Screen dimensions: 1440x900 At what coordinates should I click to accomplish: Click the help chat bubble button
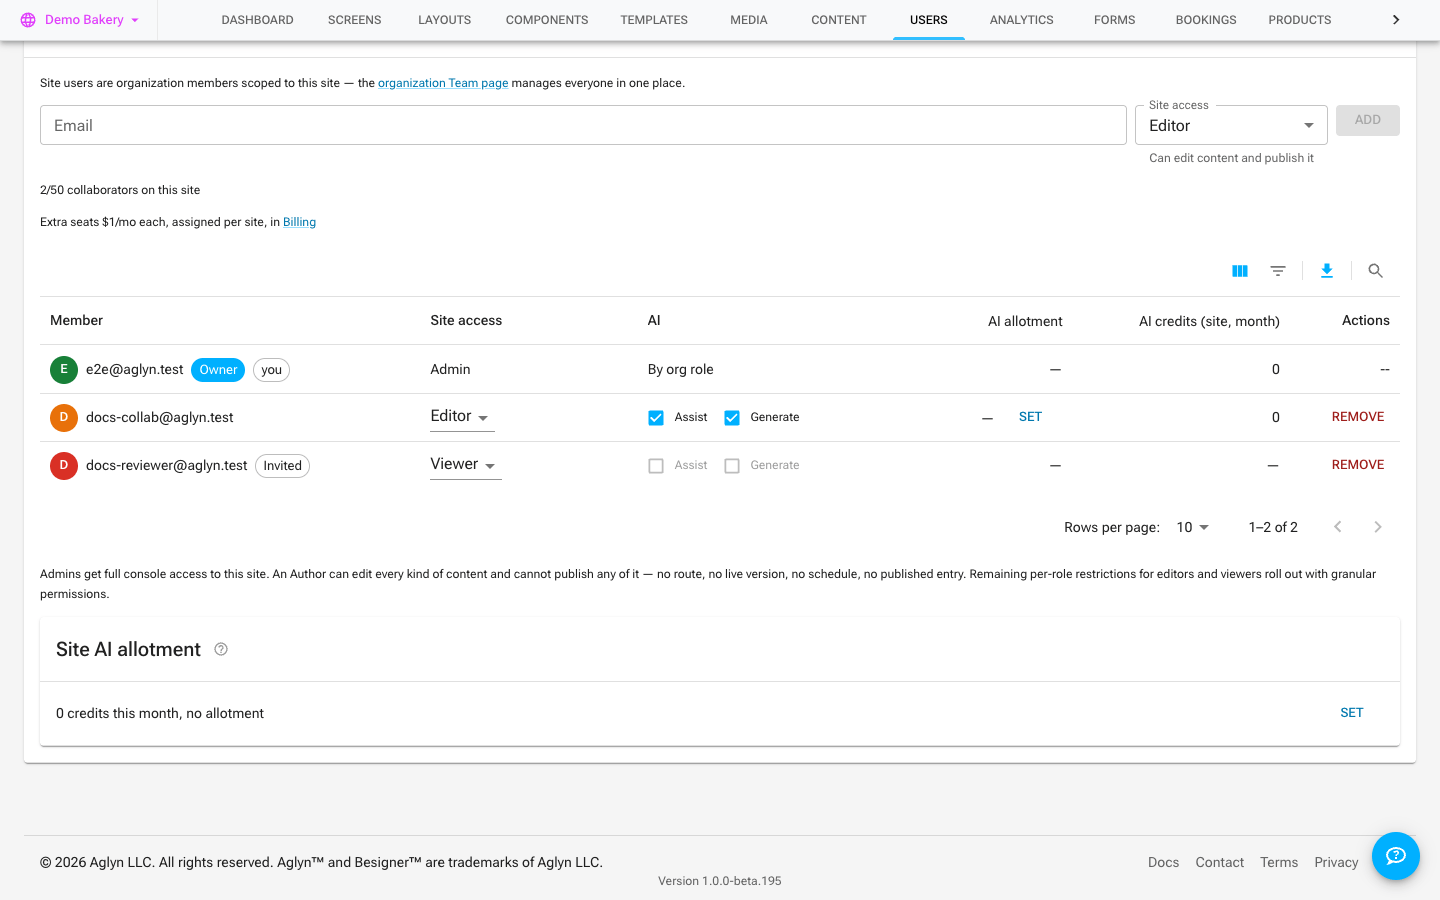(x=1396, y=856)
